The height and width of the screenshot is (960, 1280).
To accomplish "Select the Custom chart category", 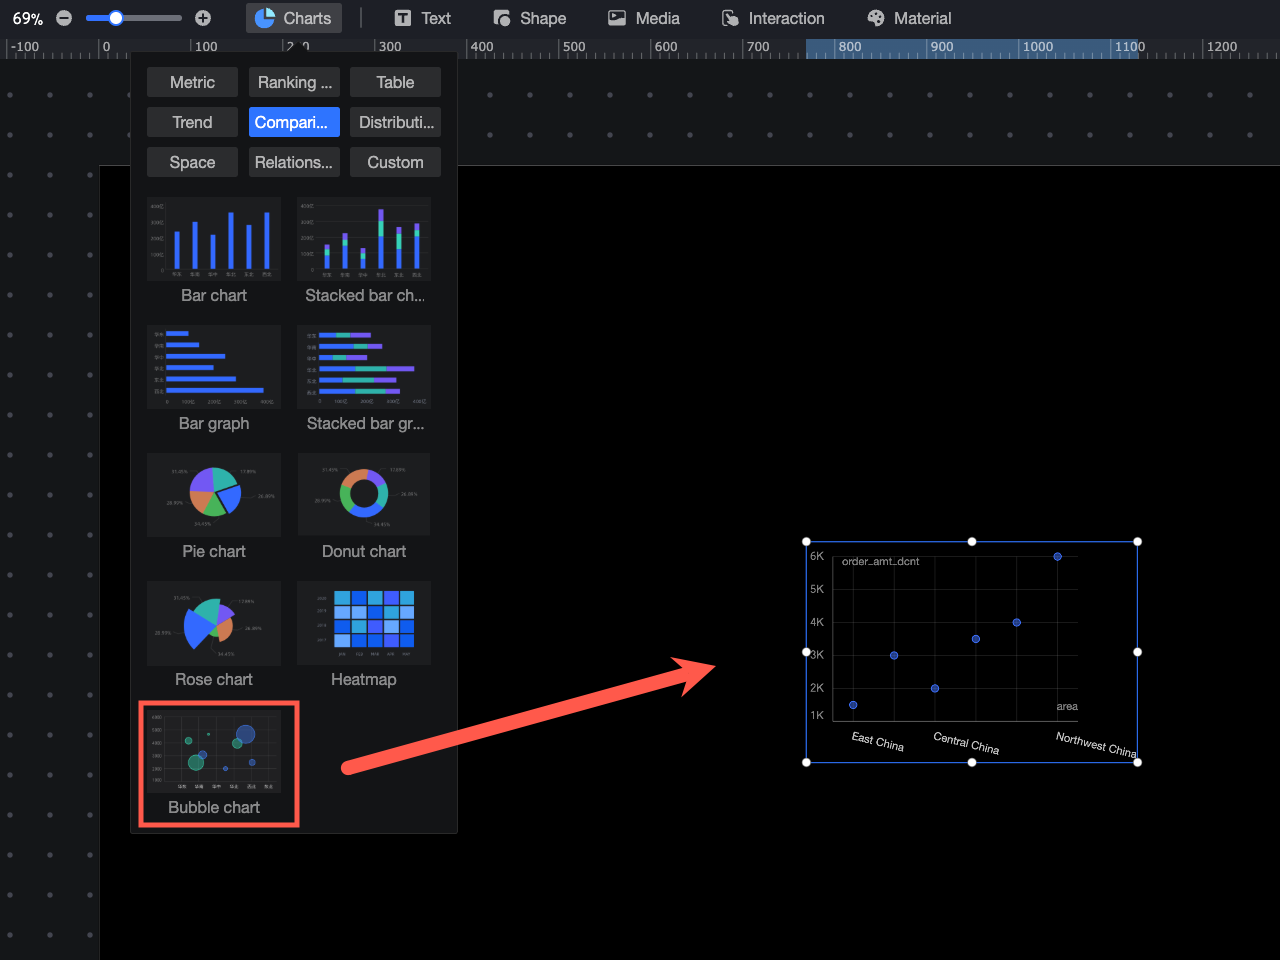I will click(395, 162).
